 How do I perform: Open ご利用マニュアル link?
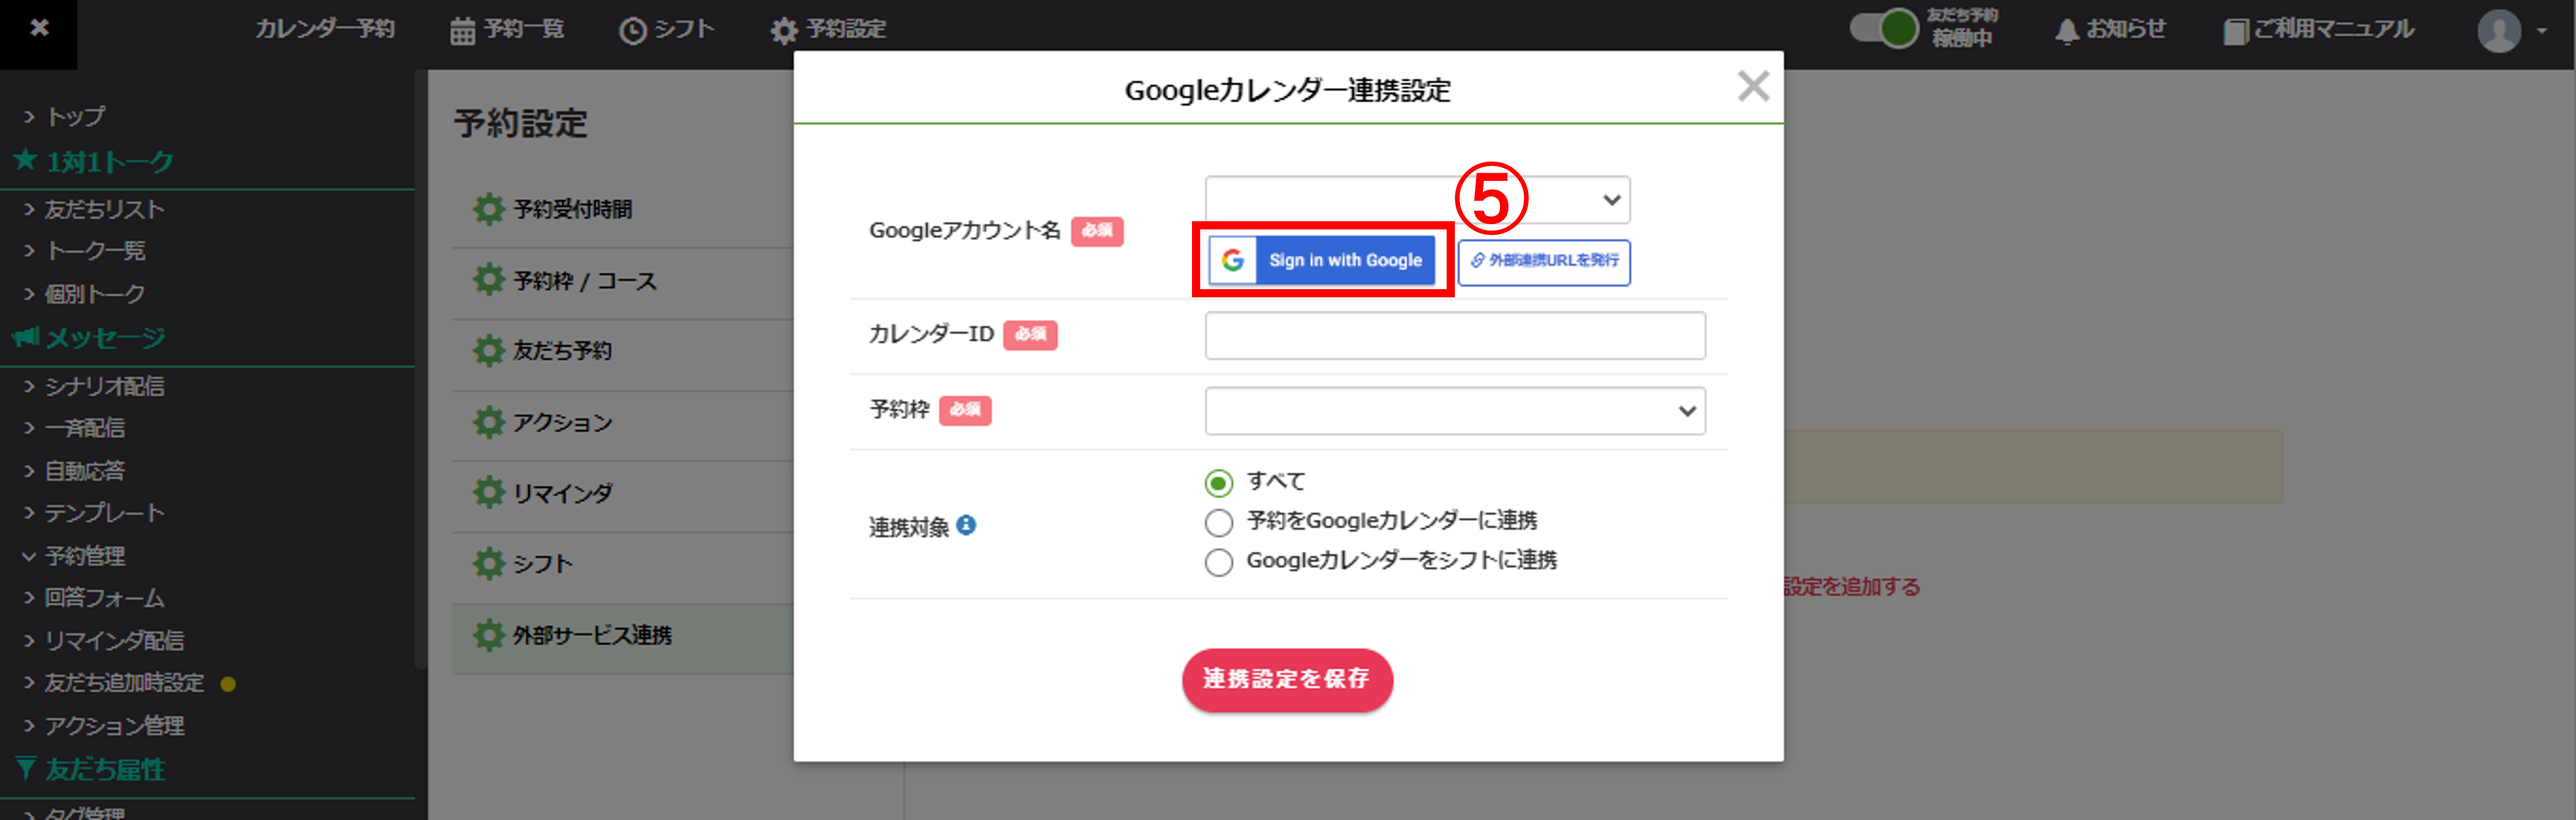click(2319, 29)
